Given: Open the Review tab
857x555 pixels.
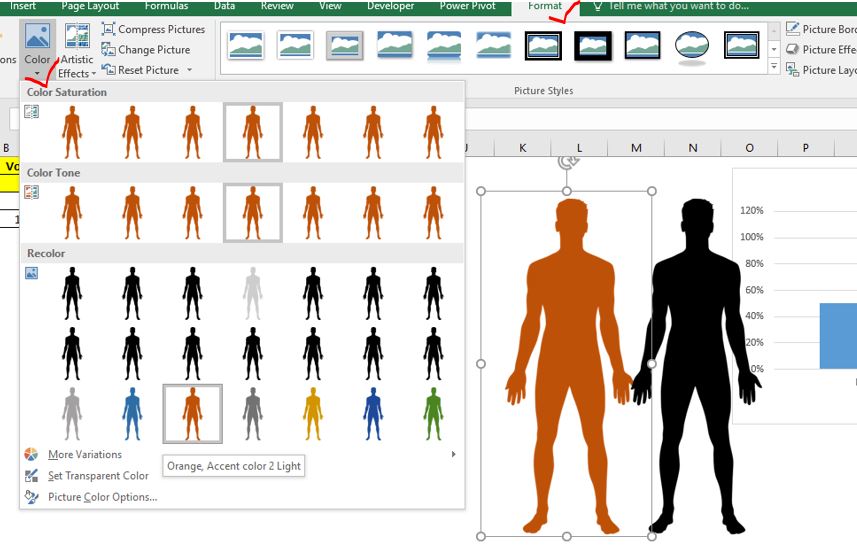Looking at the screenshot, I should point(277,6).
